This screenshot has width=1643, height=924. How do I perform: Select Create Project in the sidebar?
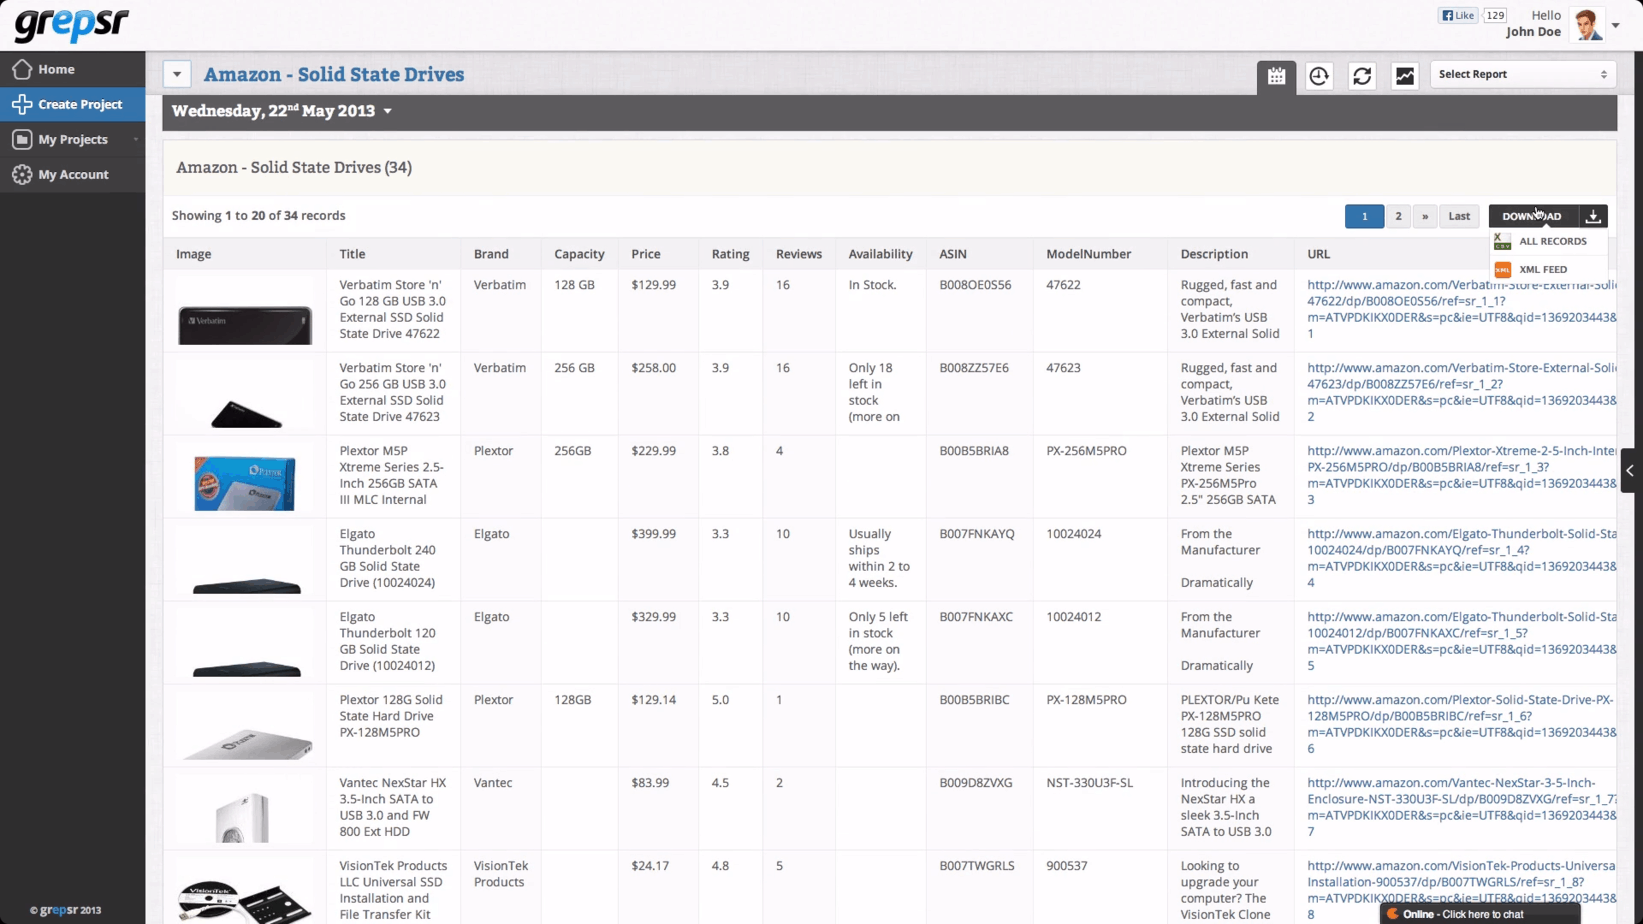pyautogui.click(x=72, y=104)
